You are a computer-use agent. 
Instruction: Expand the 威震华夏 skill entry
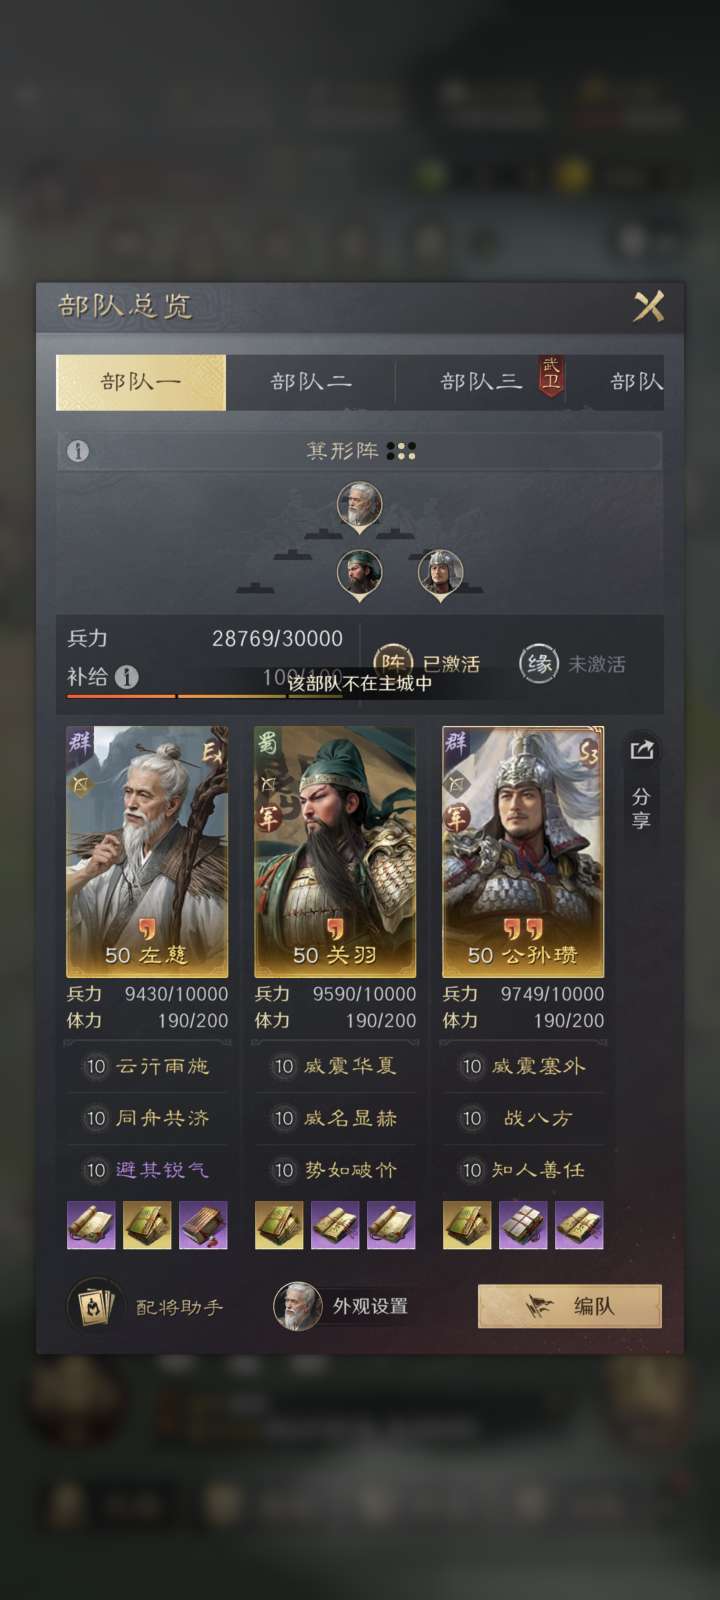pos(335,1067)
